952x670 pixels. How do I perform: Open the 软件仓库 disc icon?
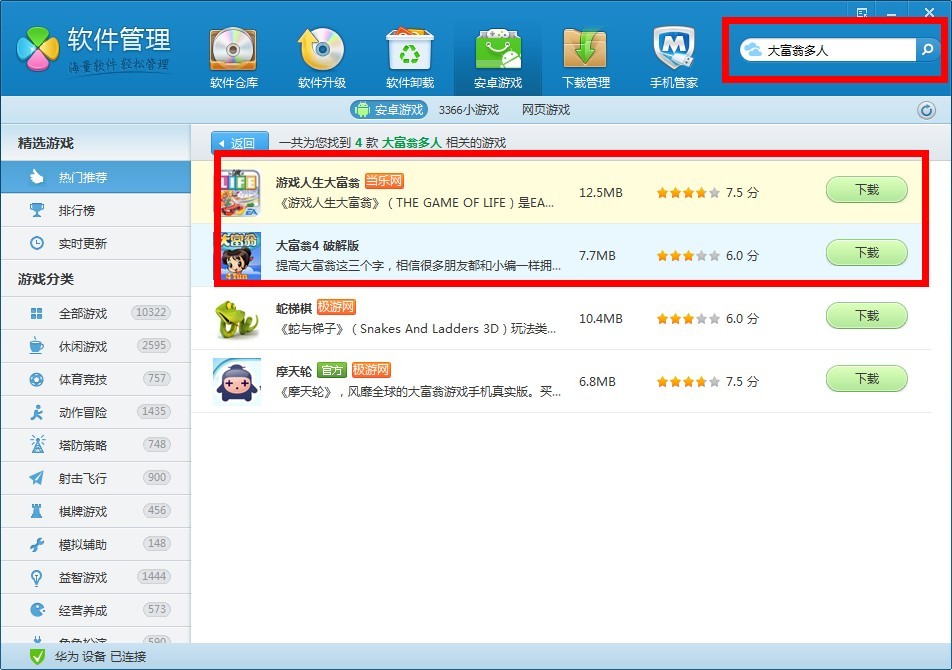click(x=234, y=50)
